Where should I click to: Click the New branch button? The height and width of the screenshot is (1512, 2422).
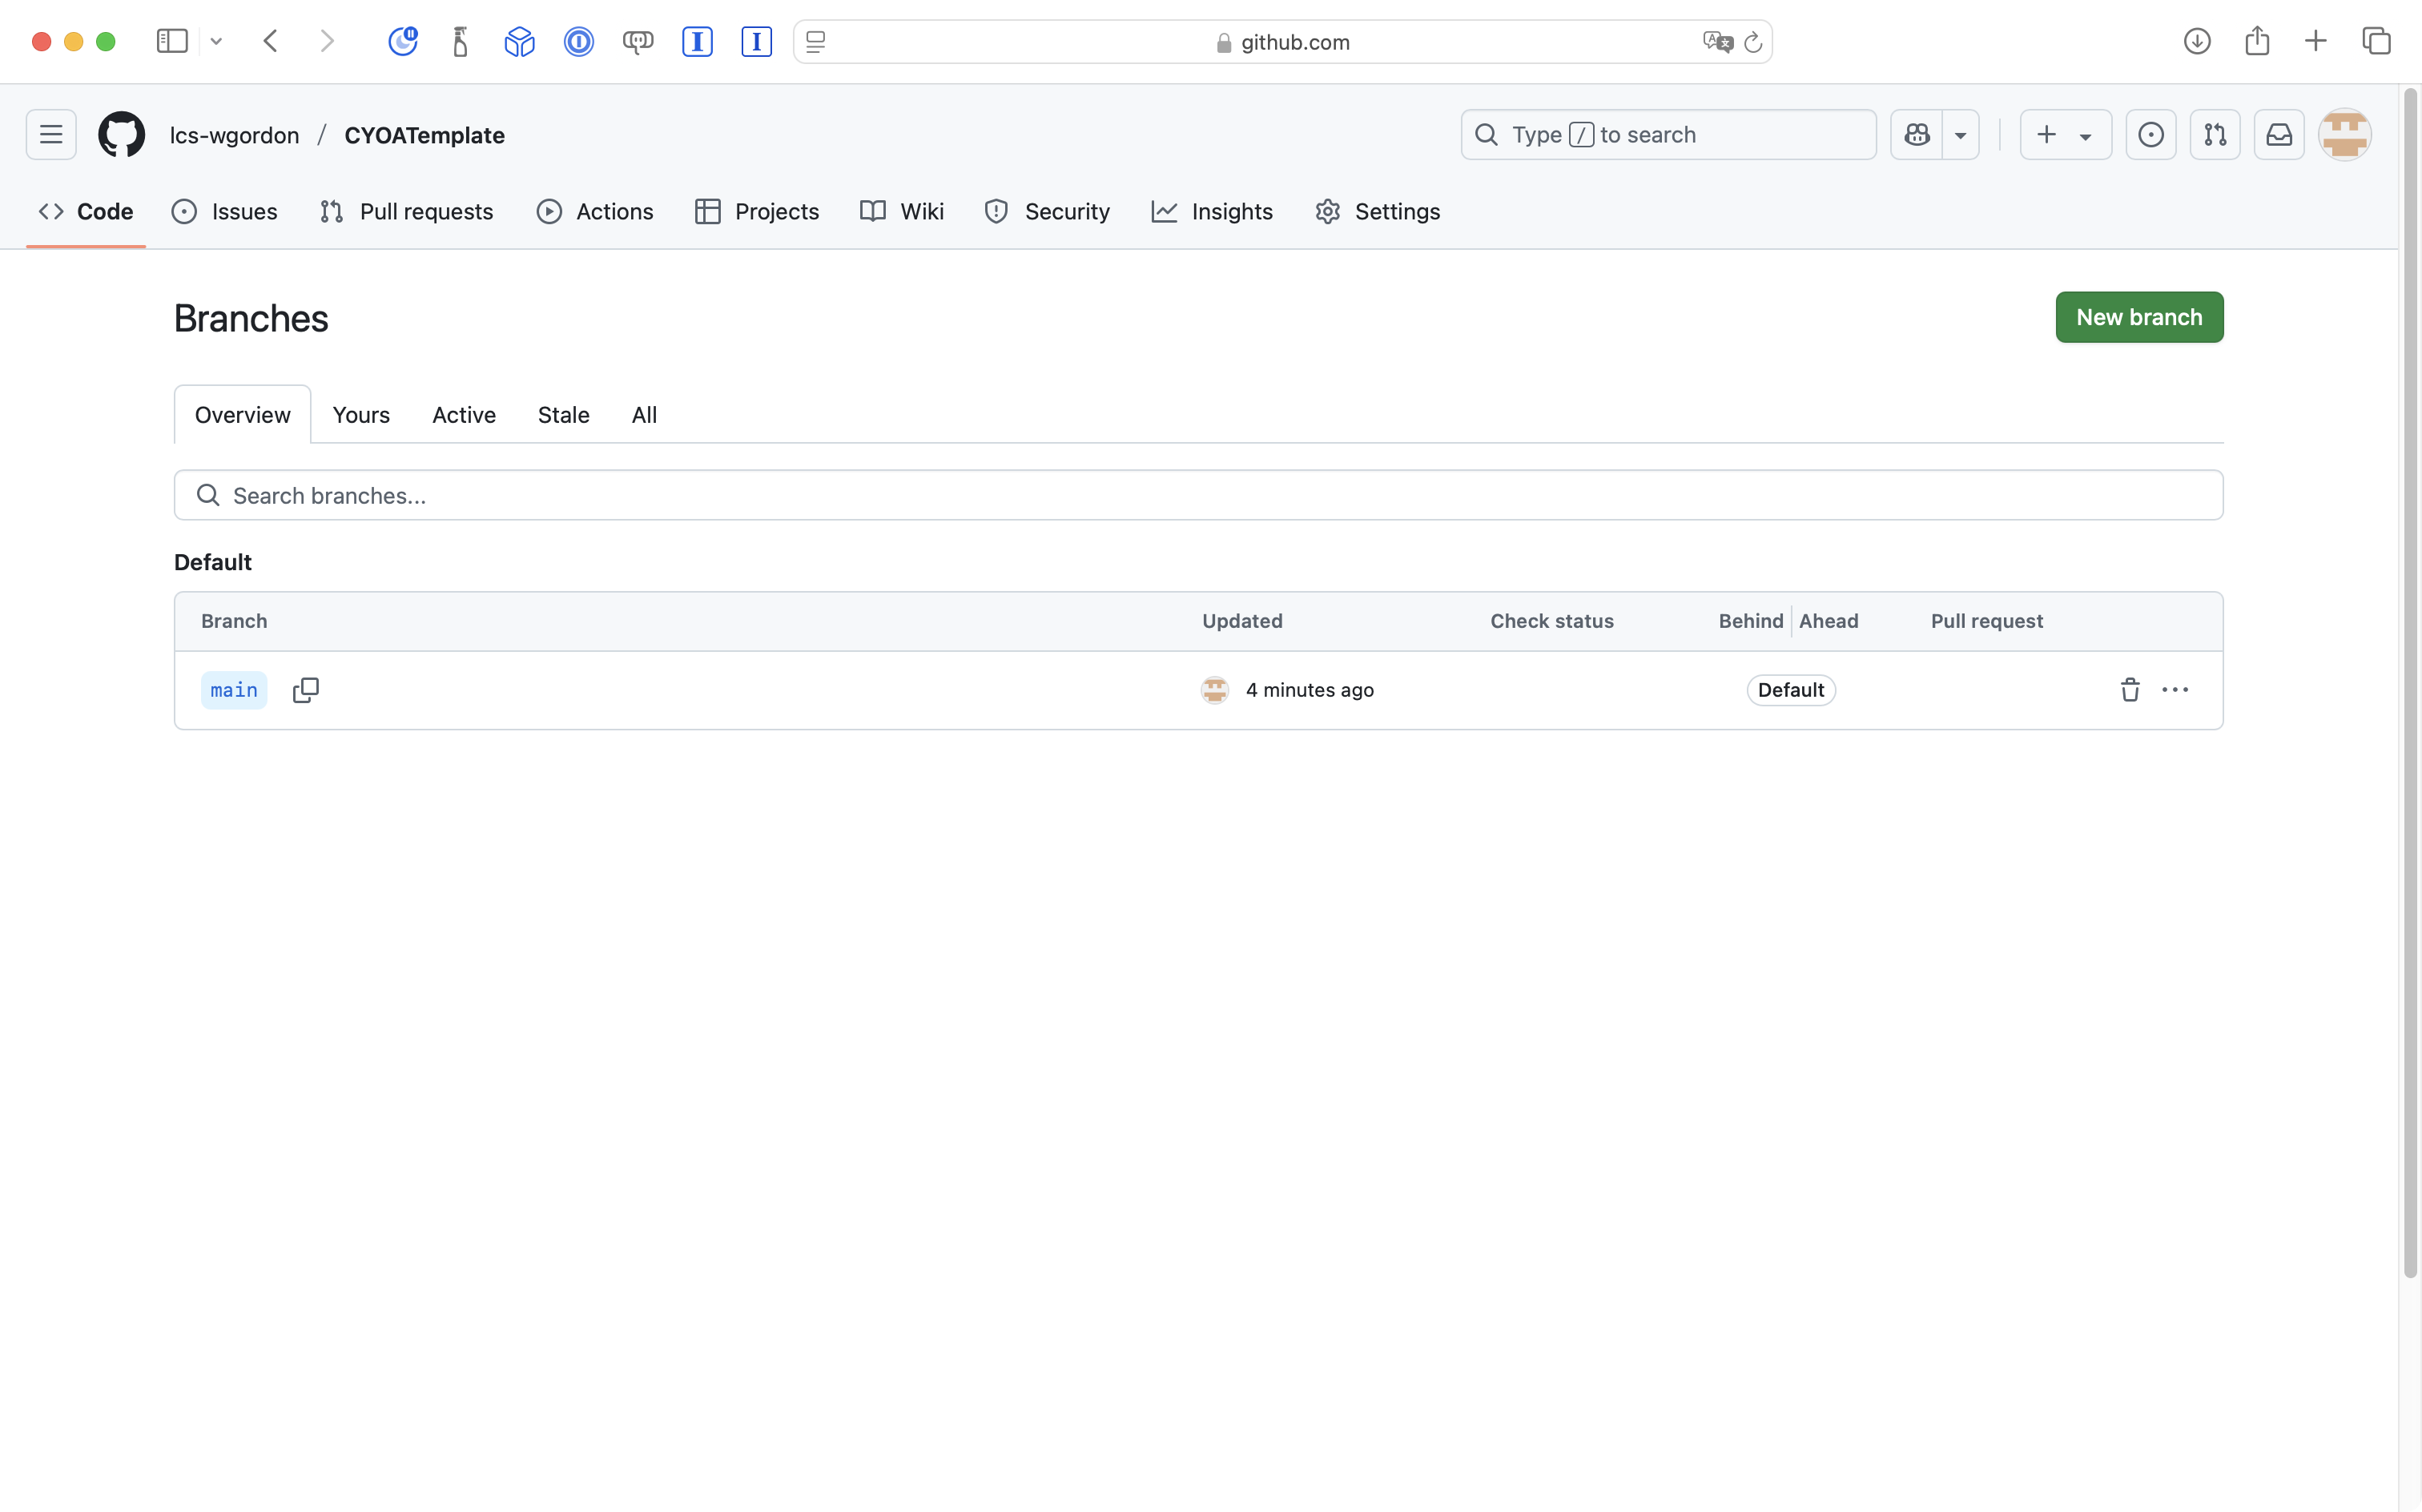tap(2138, 317)
